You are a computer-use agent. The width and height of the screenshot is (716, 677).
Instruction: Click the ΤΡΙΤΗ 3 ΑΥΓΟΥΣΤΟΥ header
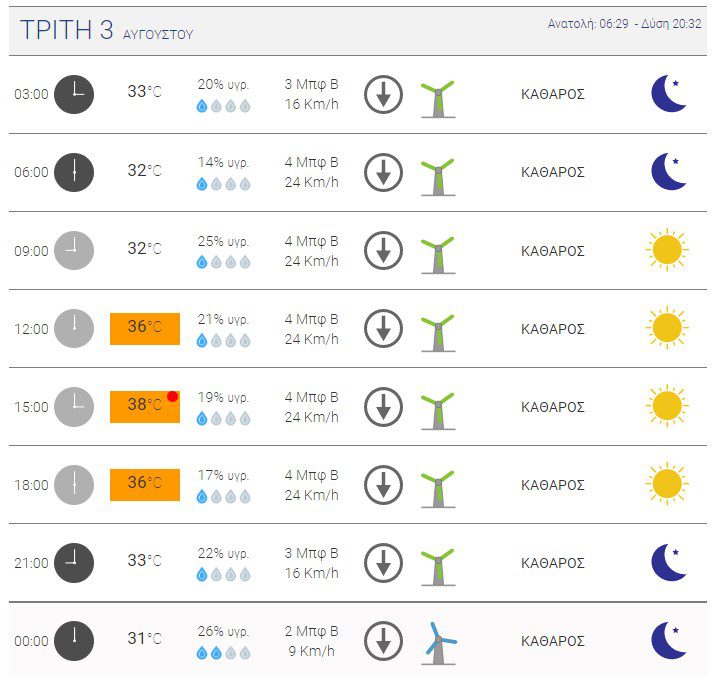[x=107, y=30]
